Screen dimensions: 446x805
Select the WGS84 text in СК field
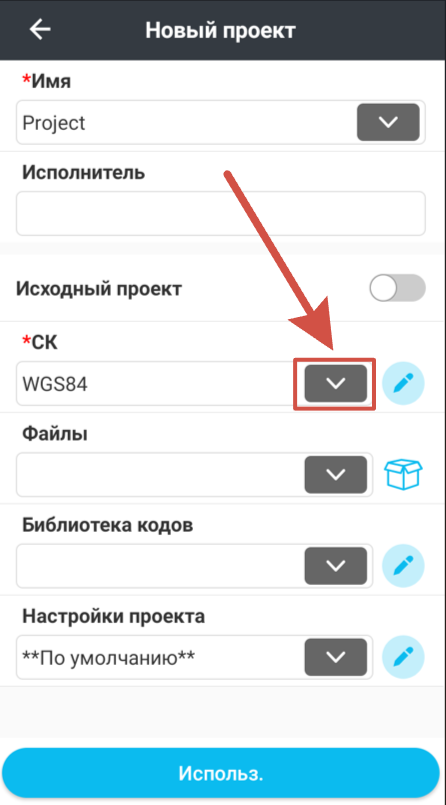tap(55, 384)
